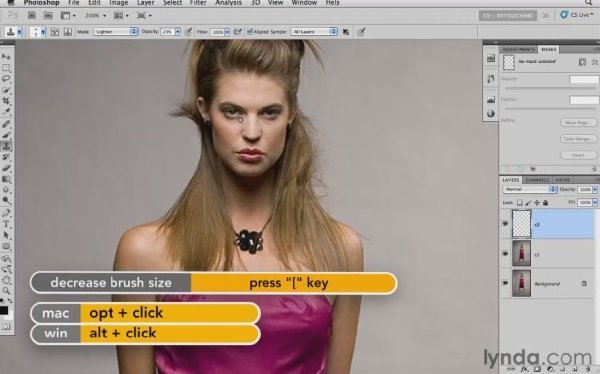Toggle ignore adjustment layers when cloning

pyautogui.click(x=346, y=32)
